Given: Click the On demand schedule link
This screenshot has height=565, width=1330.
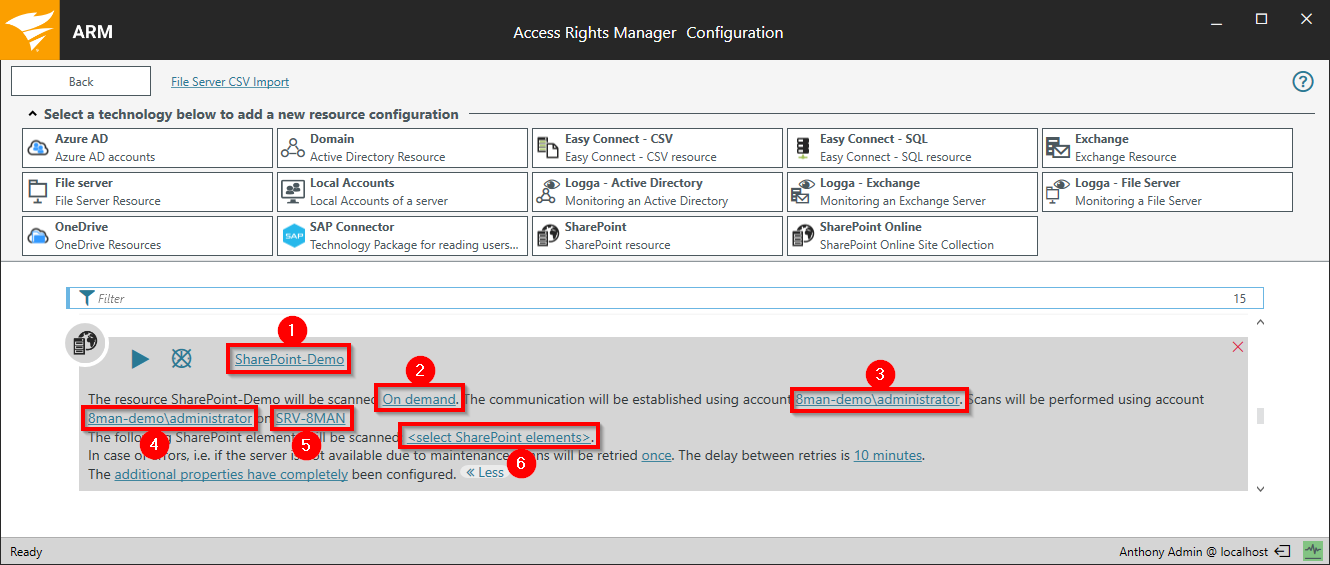Looking at the screenshot, I should (419, 399).
